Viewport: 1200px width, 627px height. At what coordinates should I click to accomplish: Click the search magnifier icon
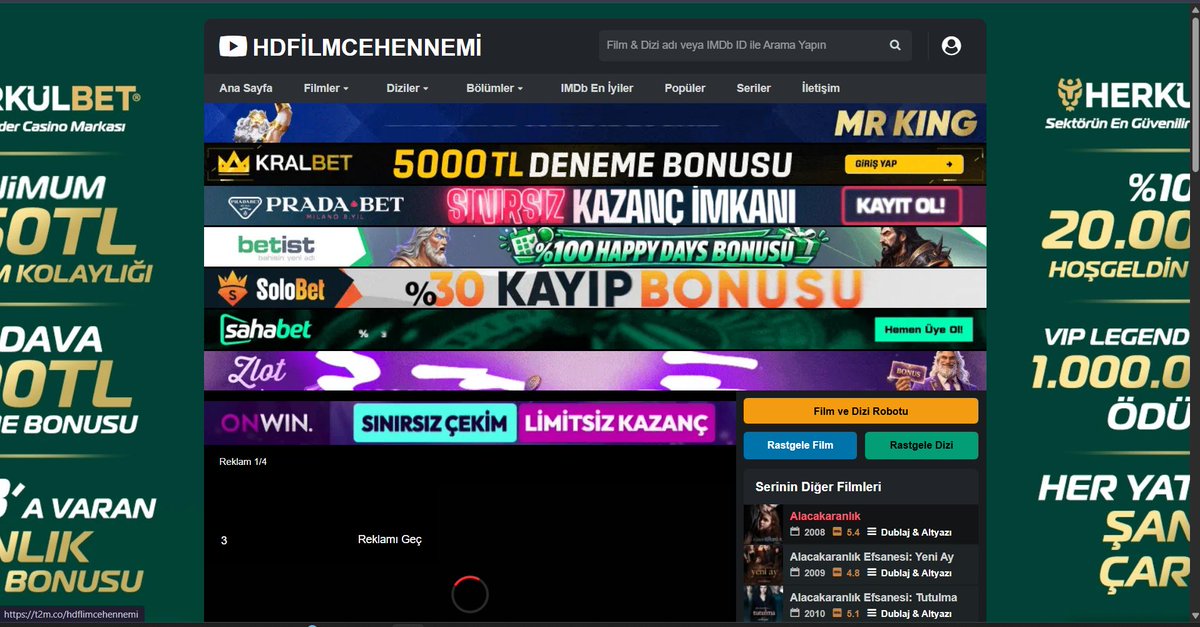point(895,45)
